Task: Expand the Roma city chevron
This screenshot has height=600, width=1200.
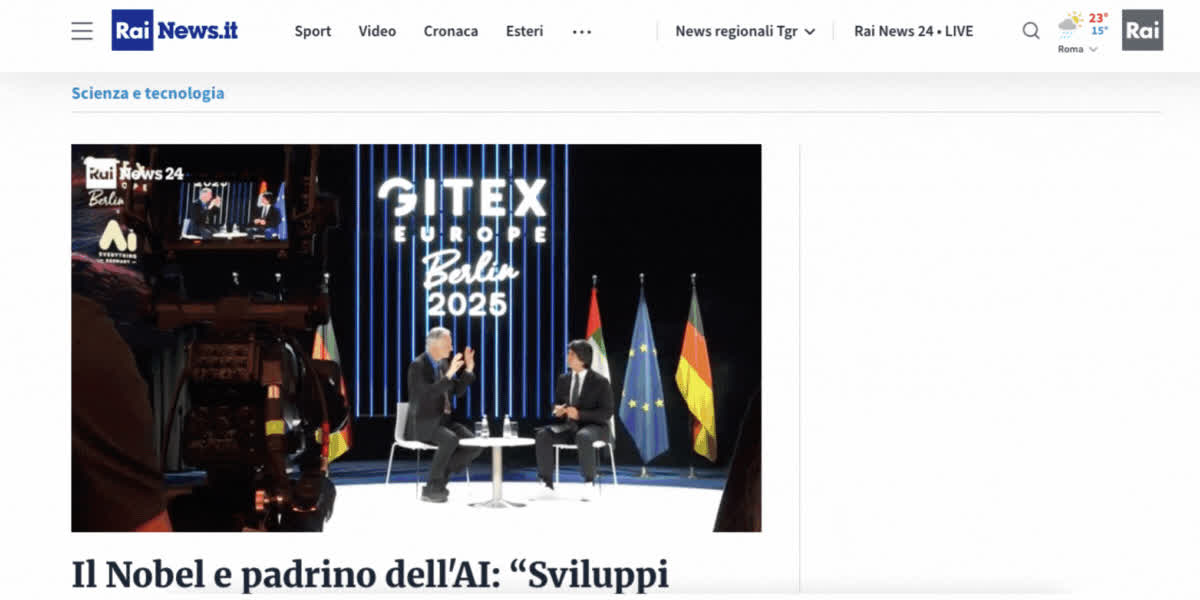Action: (1093, 50)
